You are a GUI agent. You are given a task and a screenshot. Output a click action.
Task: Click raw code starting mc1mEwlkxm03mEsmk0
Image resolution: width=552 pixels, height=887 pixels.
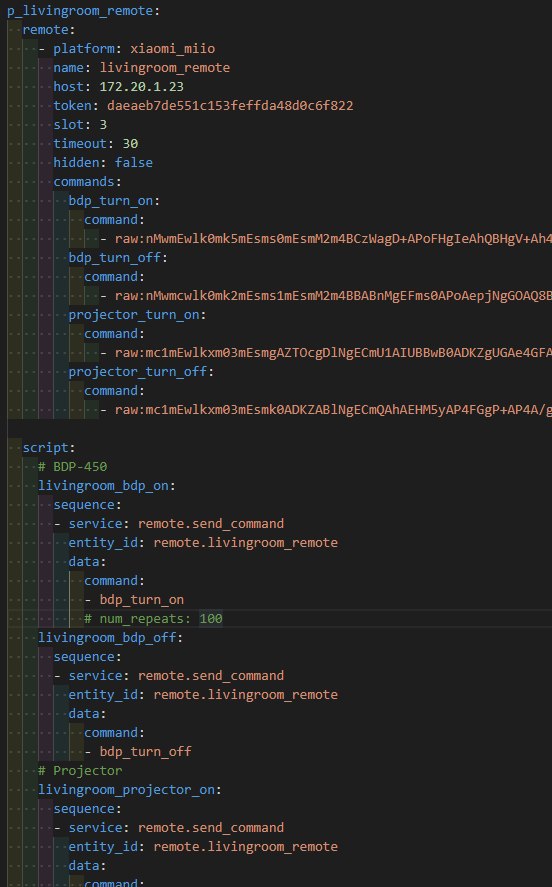(x=333, y=410)
